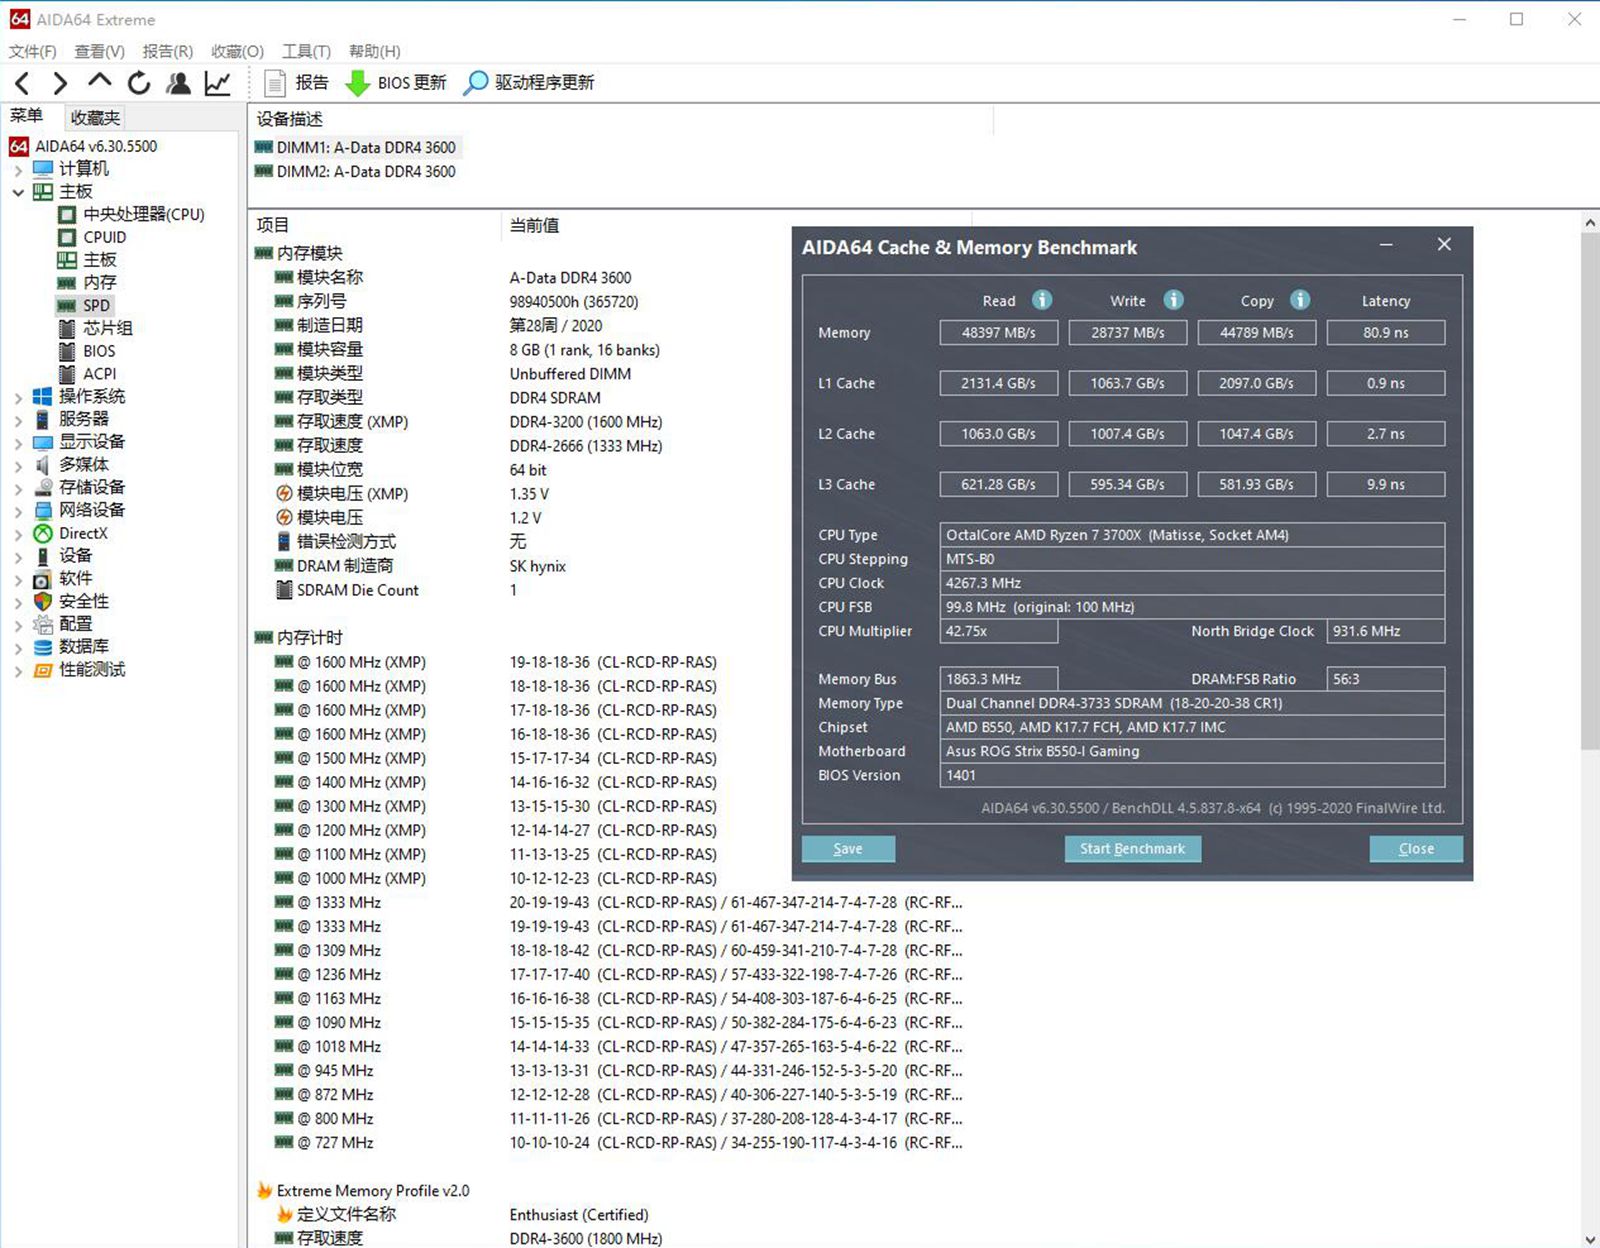This screenshot has height=1248, width=1600.
Task: Click Save in the benchmark dialog
Action: tap(848, 848)
